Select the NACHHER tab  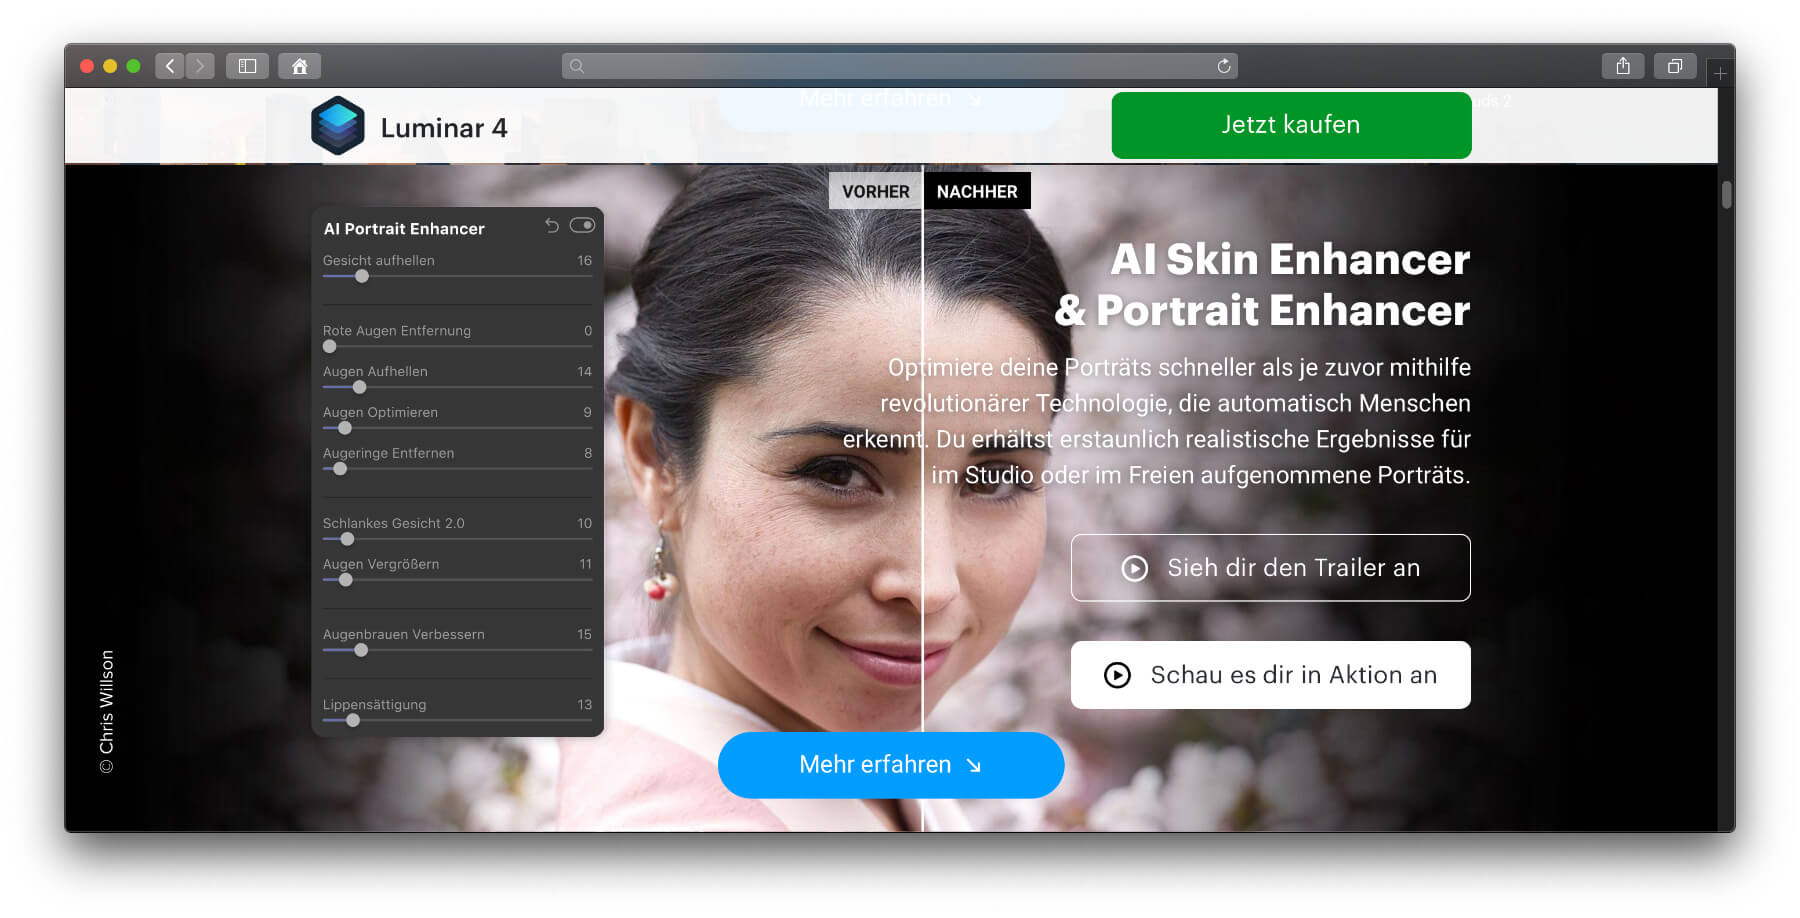(x=977, y=191)
